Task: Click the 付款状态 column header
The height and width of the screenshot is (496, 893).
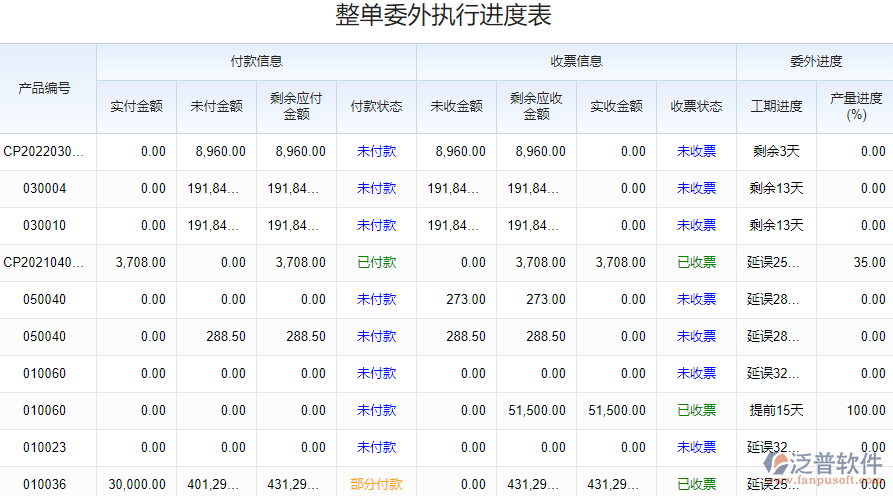Action: click(376, 107)
